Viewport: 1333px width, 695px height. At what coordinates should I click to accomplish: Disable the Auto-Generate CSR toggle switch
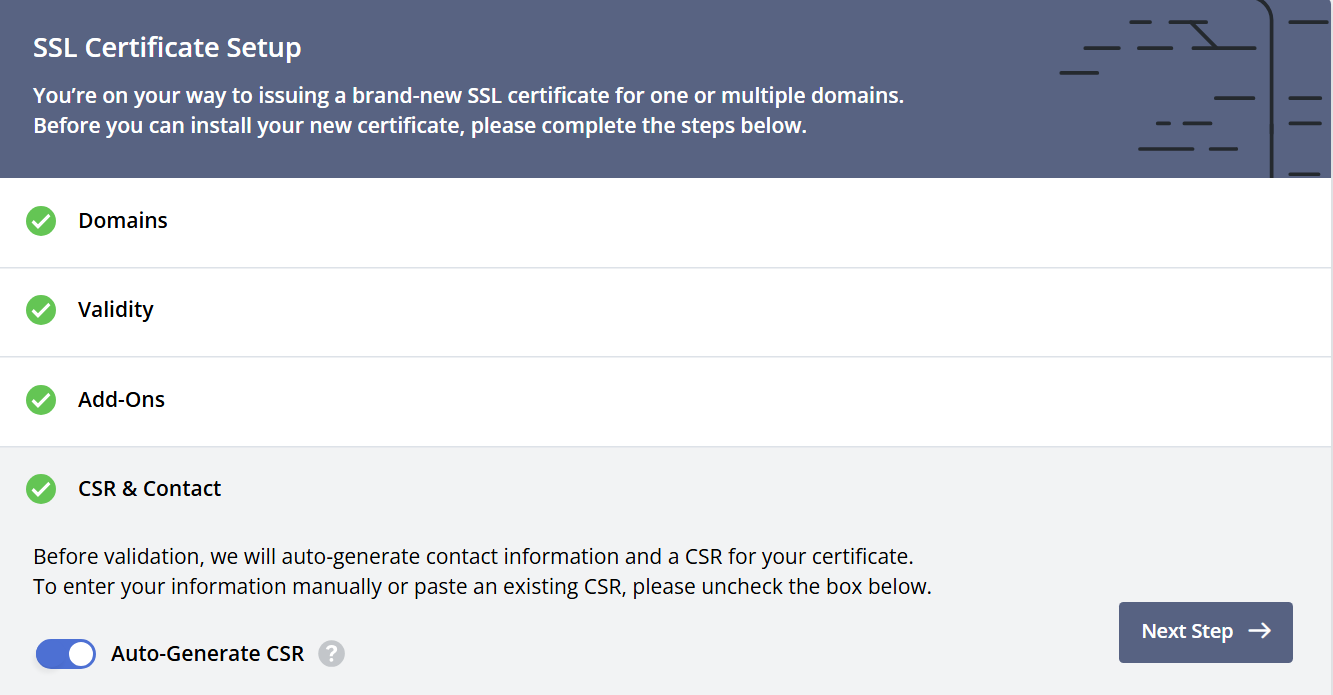click(x=66, y=654)
